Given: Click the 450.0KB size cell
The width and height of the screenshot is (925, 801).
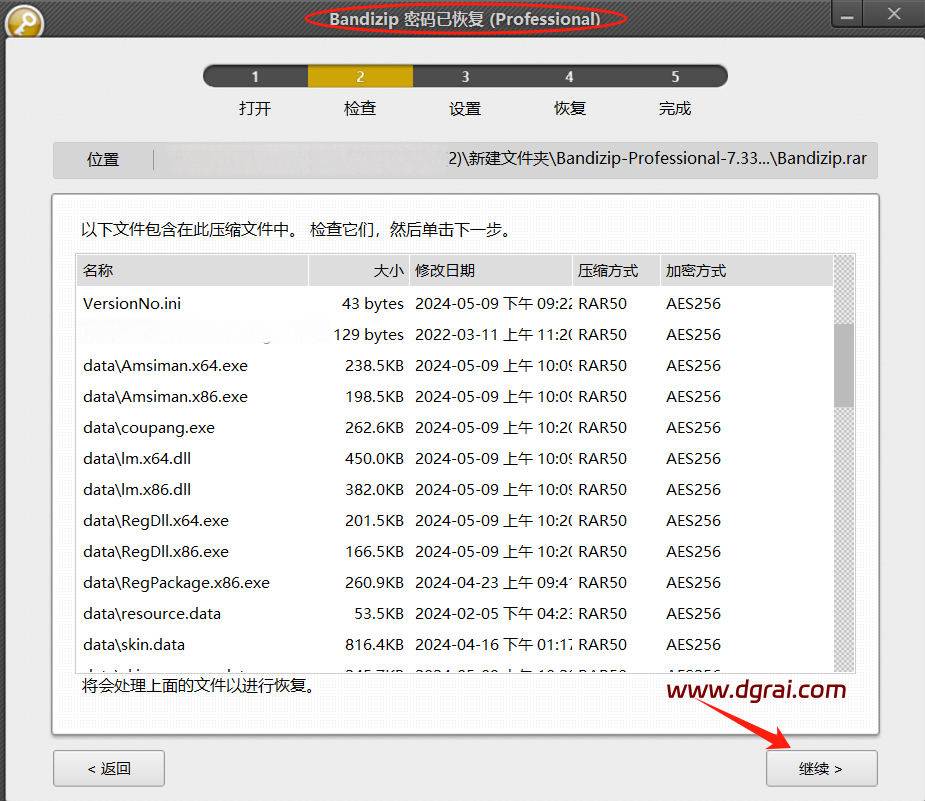Looking at the screenshot, I should (375, 459).
